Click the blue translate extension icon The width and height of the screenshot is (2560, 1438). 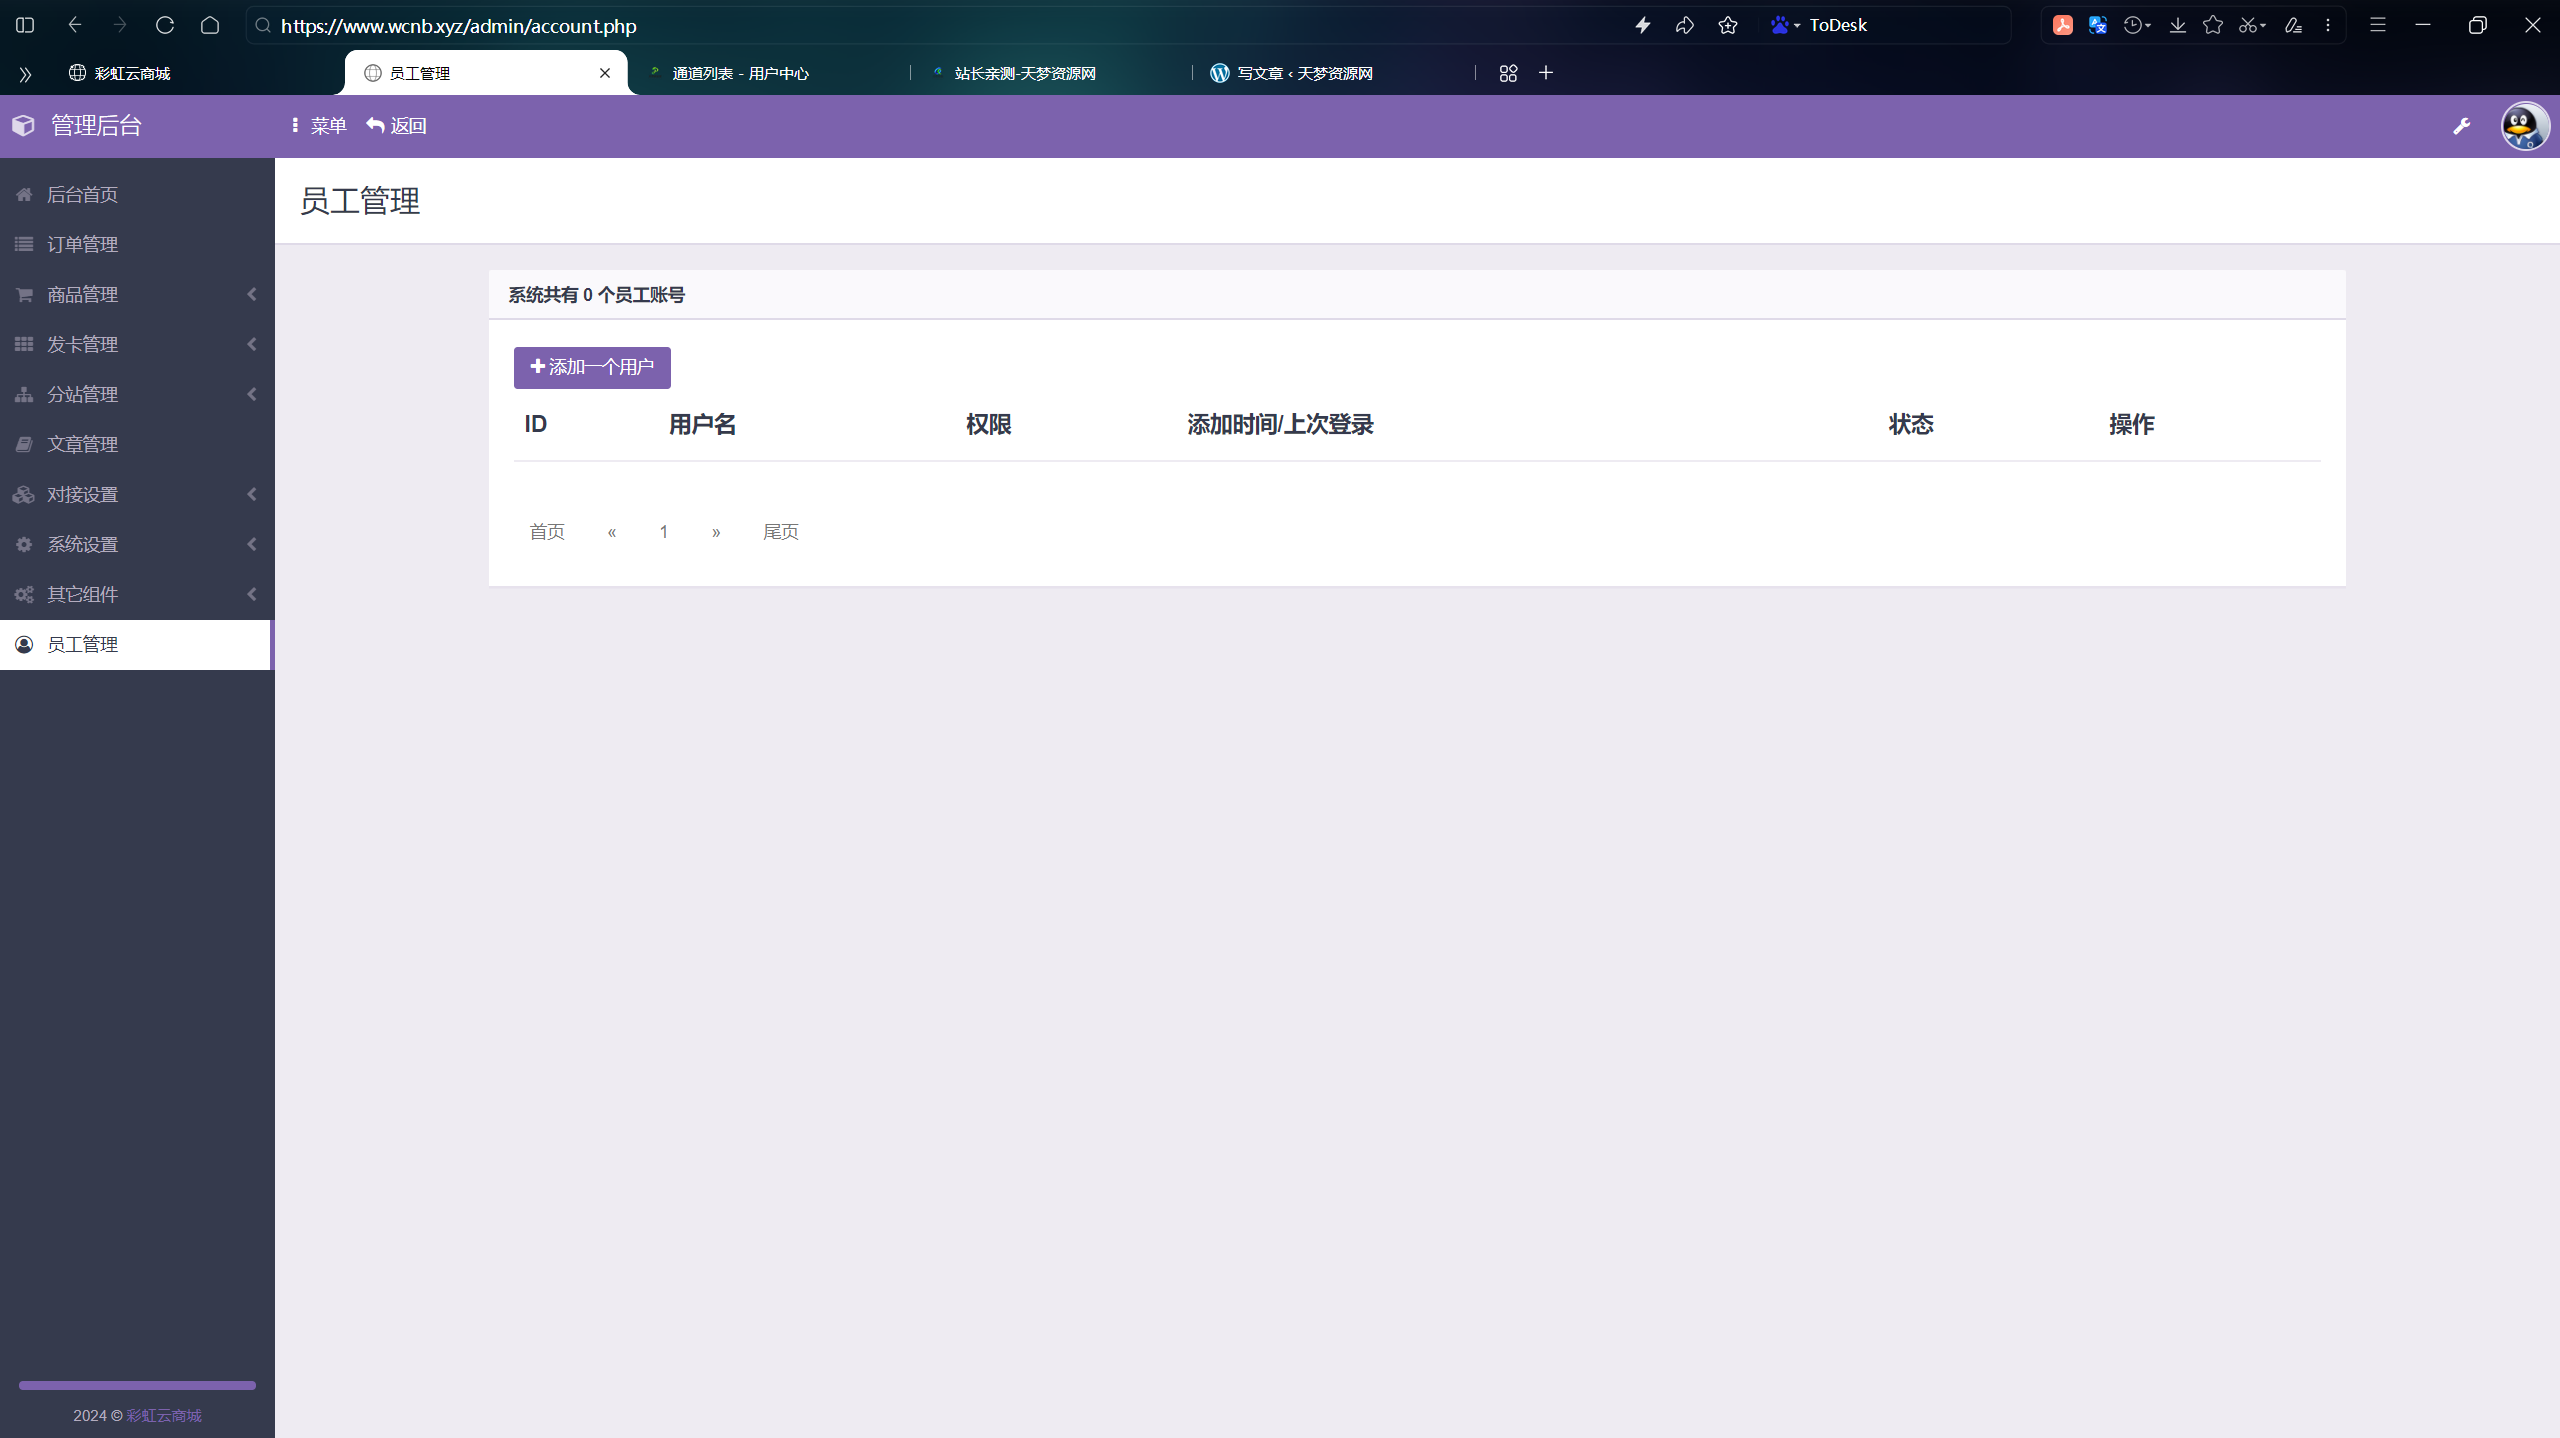(2098, 25)
